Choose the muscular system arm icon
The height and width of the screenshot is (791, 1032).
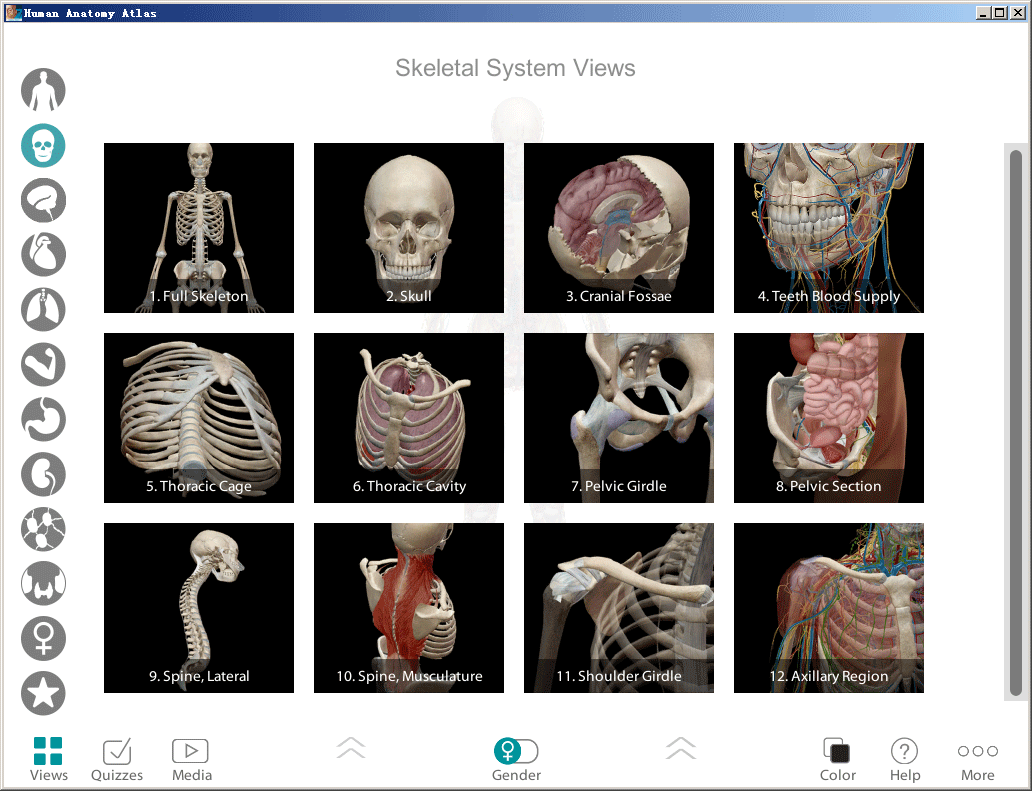[x=43, y=364]
